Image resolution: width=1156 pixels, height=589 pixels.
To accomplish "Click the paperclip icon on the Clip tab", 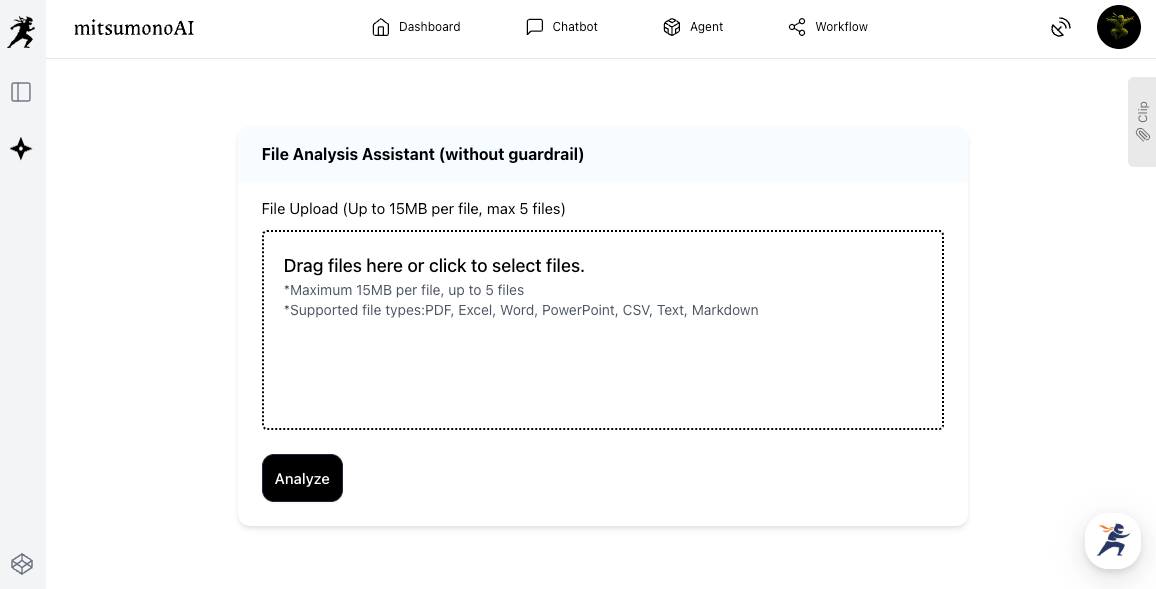I will [1142, 134].
